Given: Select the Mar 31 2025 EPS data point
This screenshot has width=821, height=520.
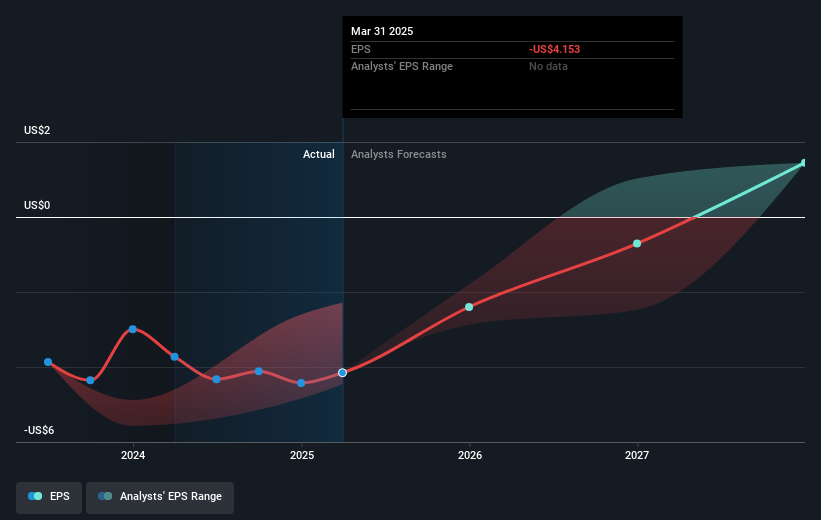Looking at the screenshot, I should point(342,373).
